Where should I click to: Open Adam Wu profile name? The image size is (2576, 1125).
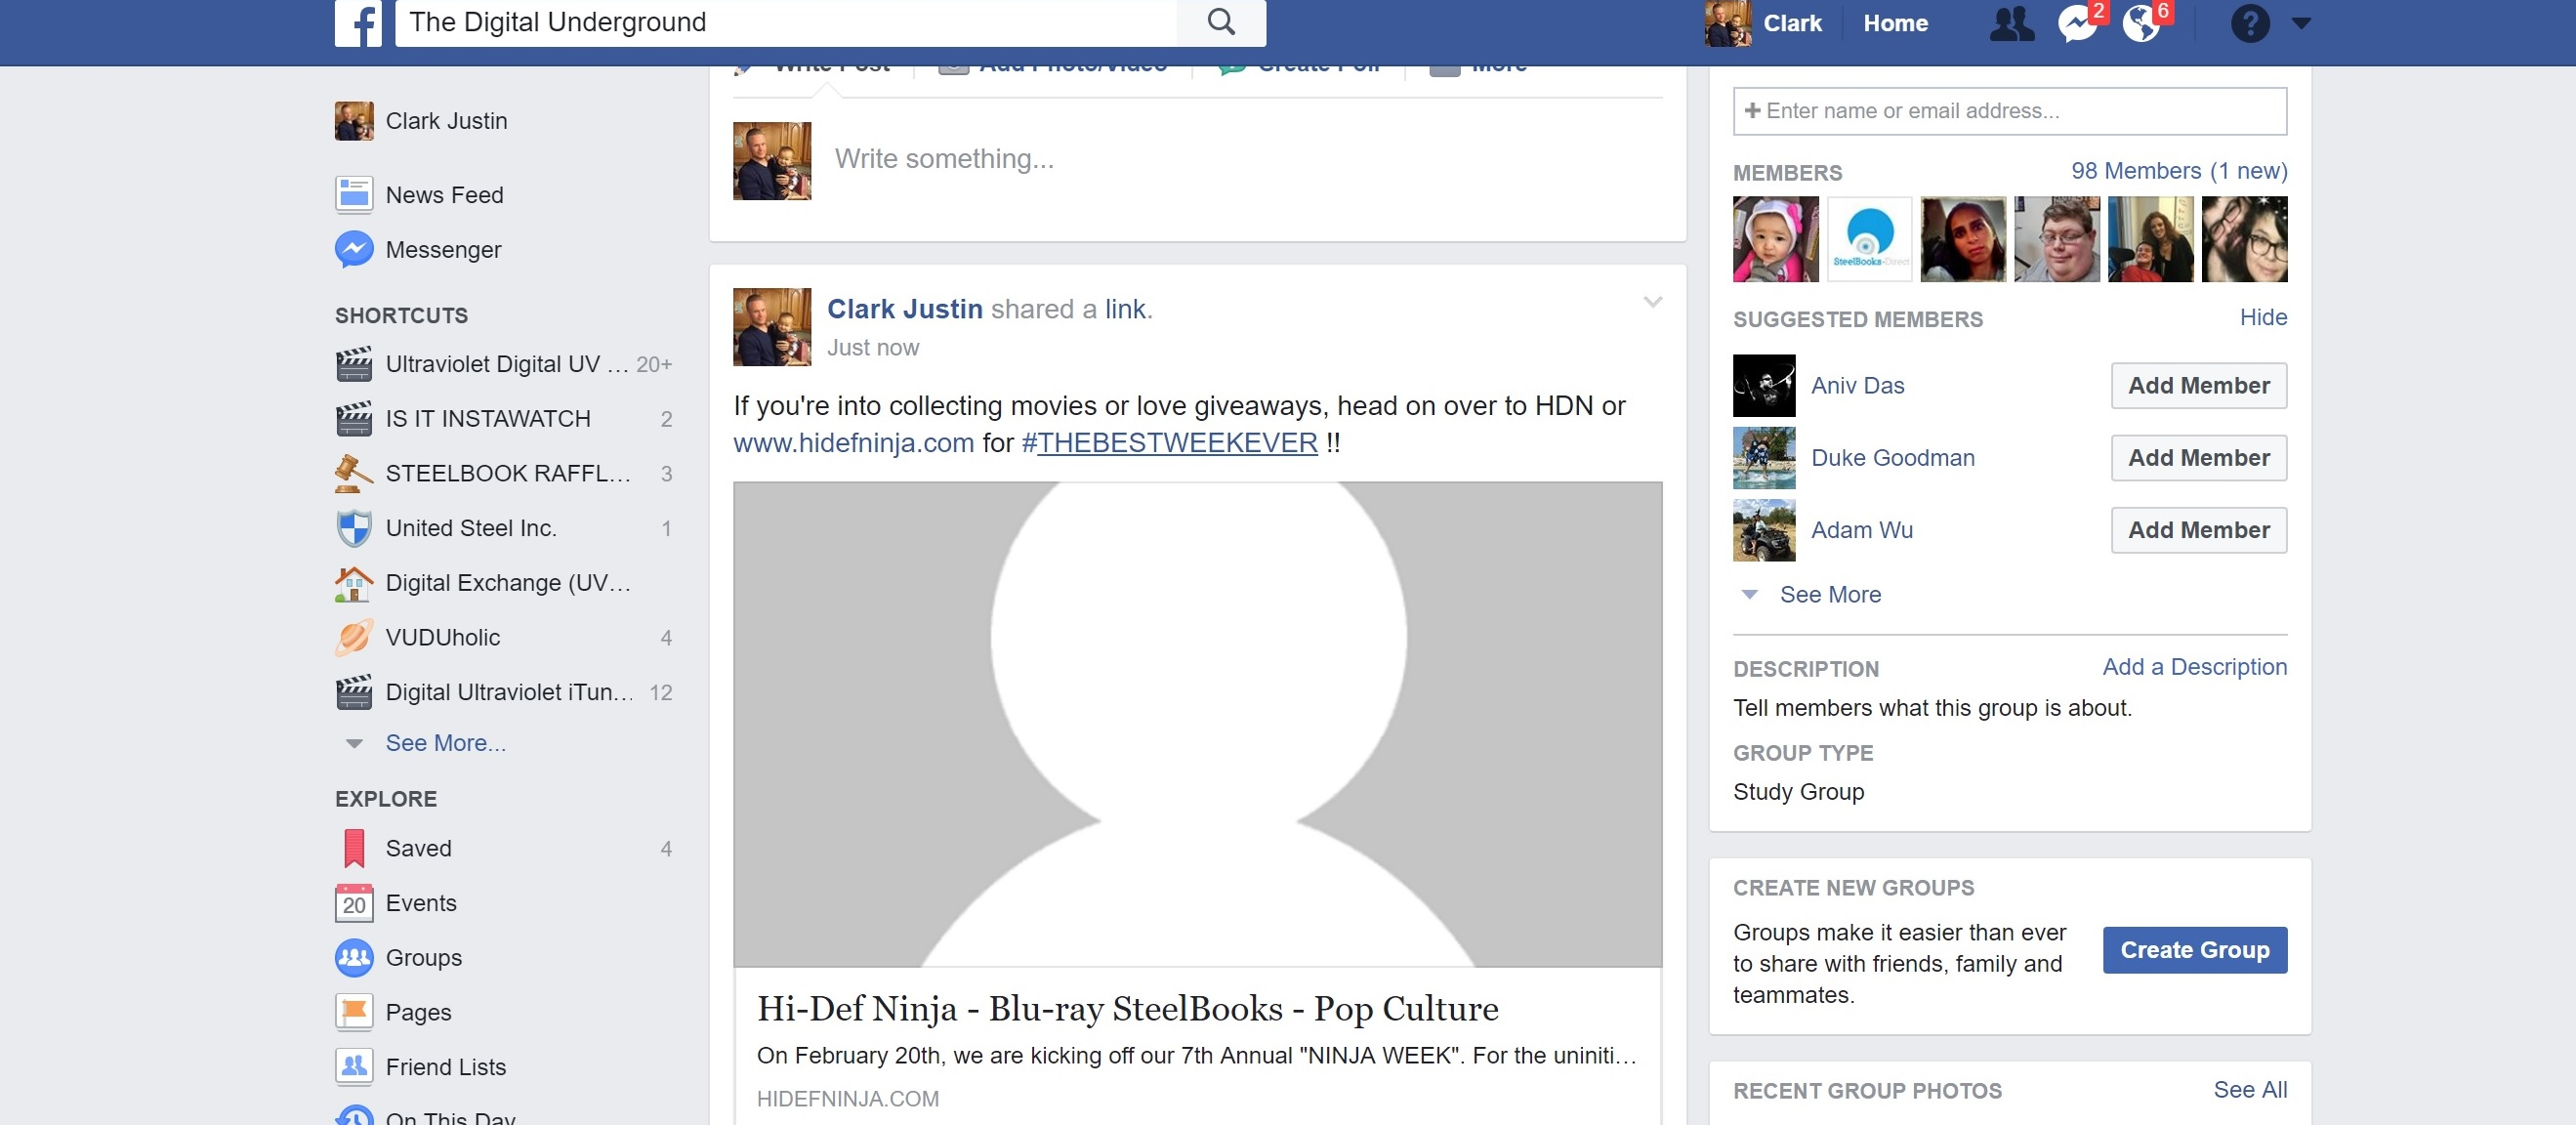pos(1861,530)
